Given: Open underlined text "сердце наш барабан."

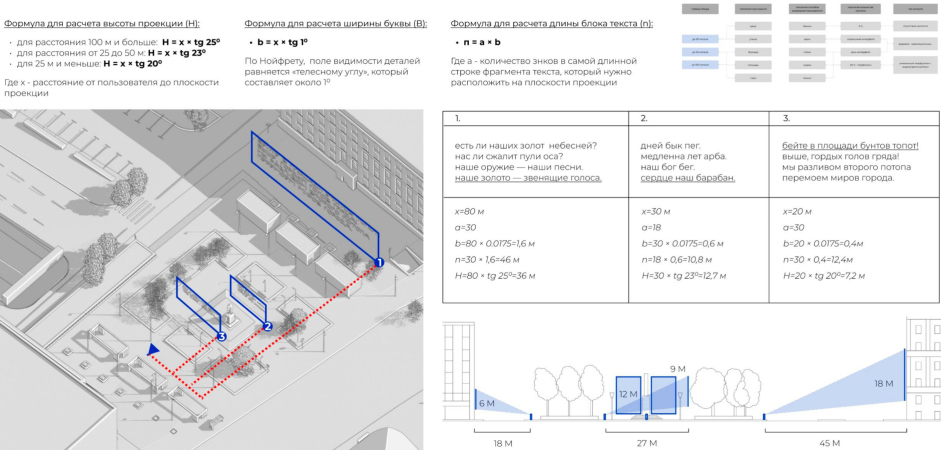Looking at the screenshot, I should tap(688, 178).
